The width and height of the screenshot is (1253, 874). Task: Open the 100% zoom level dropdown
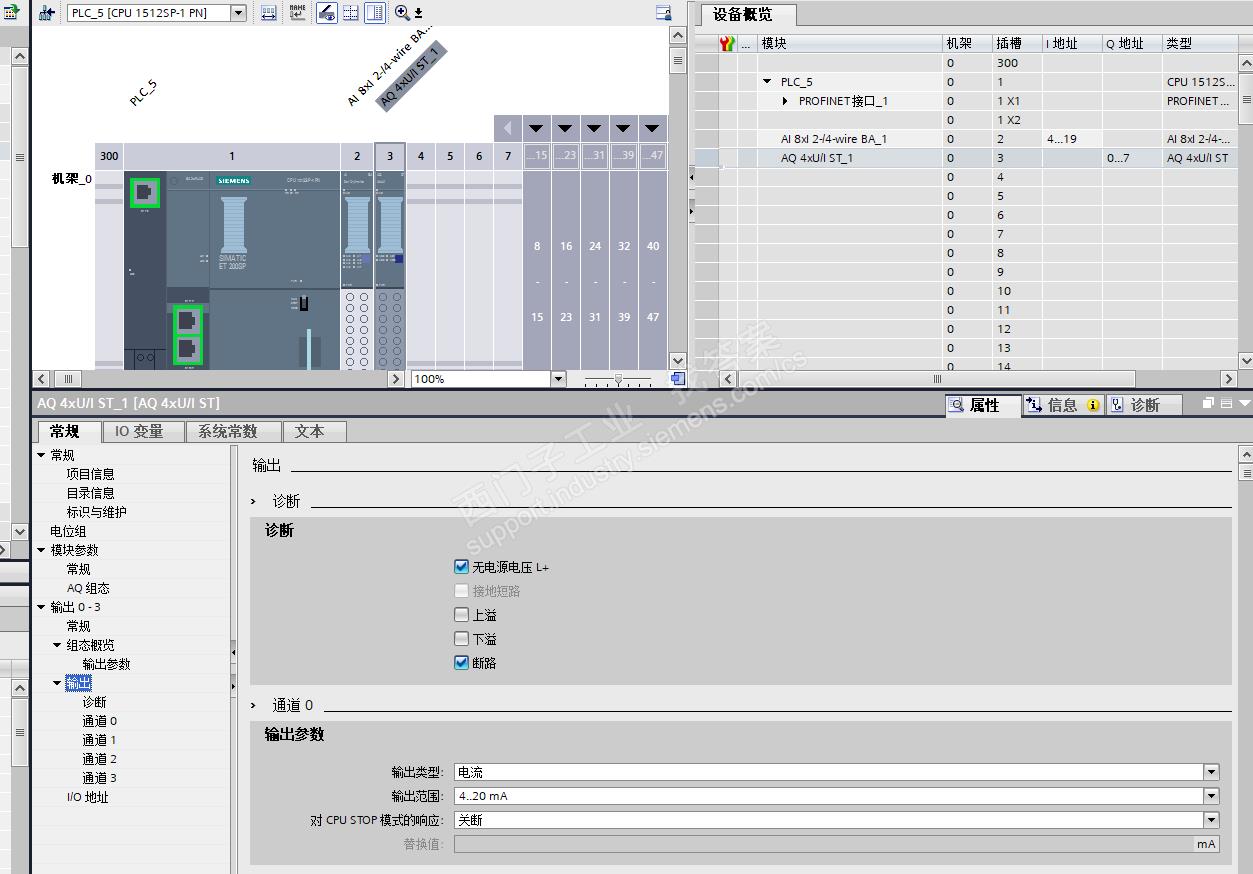point(558,379)
